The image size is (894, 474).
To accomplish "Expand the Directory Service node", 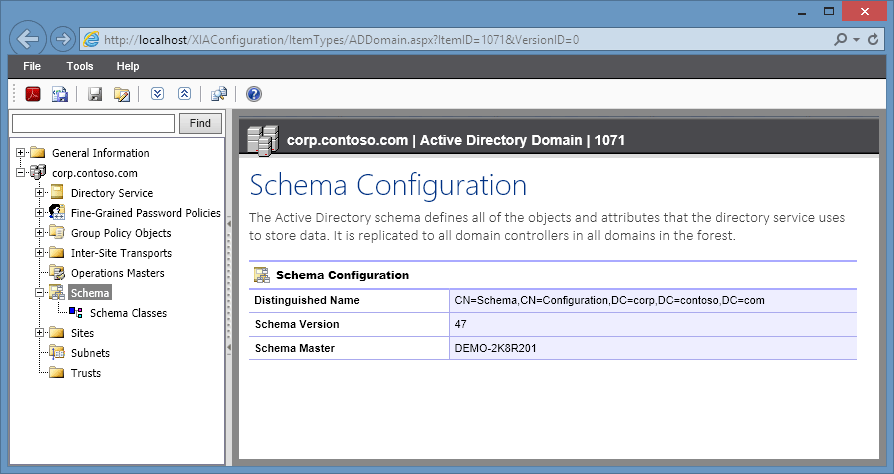I will (39, 192).
